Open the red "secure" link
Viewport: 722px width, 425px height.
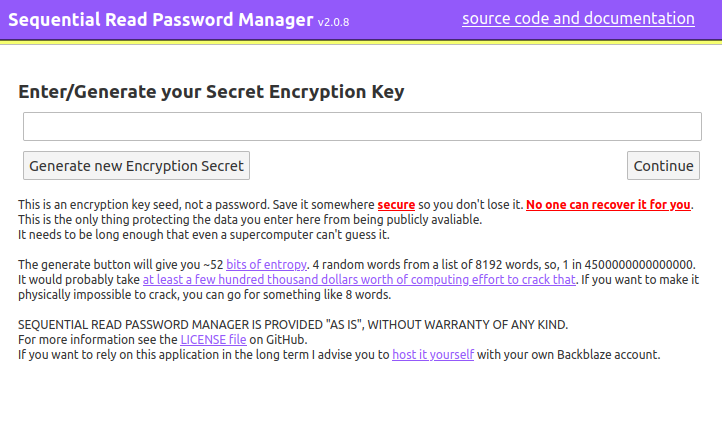[396, 205]
